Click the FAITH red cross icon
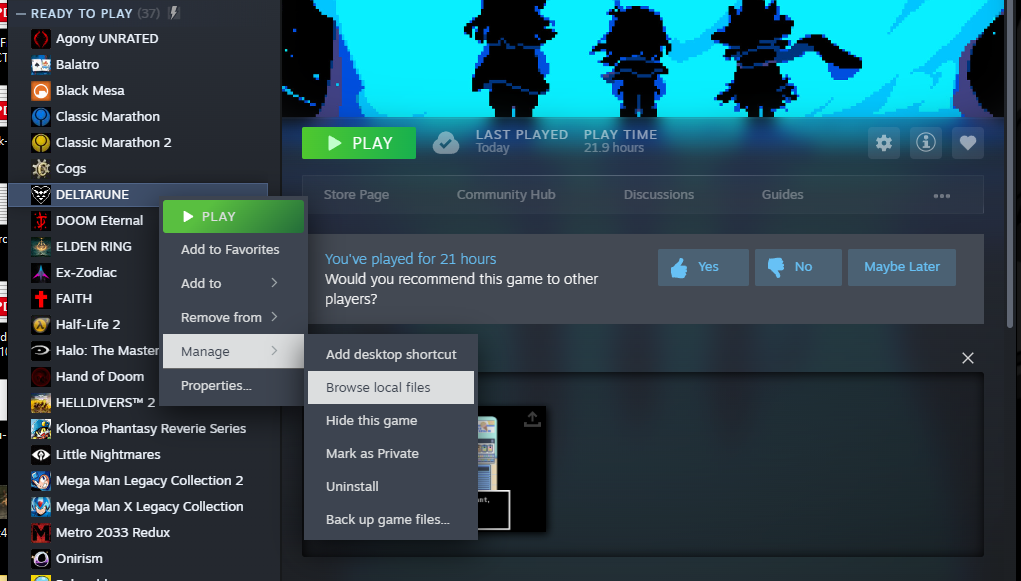 (41, 299)
